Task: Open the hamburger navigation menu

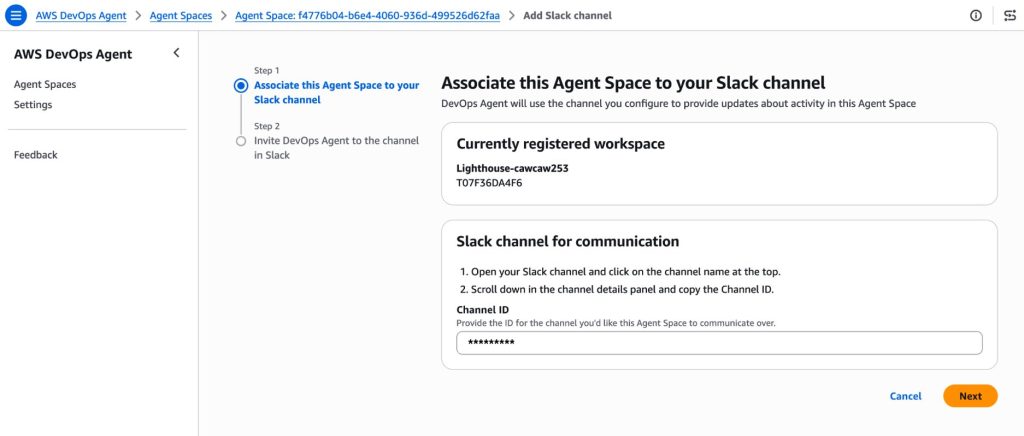Action: click(x=17, y=16)
